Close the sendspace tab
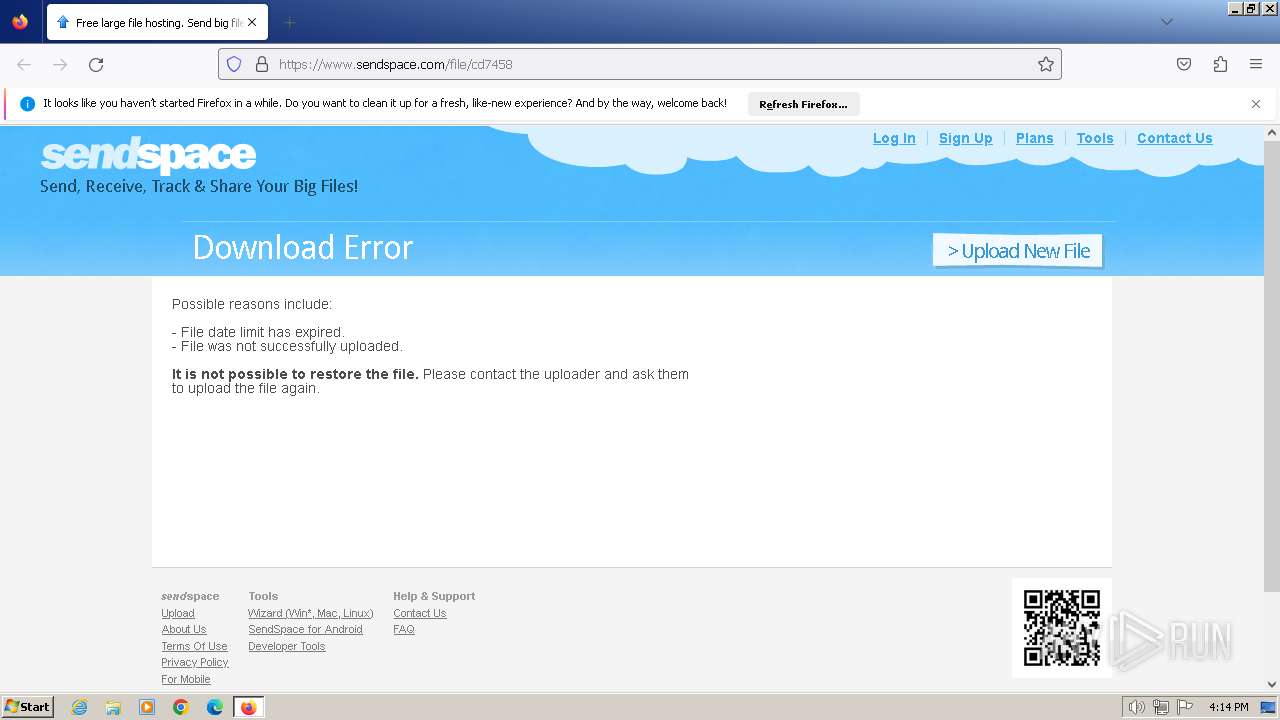 [252, 22]
